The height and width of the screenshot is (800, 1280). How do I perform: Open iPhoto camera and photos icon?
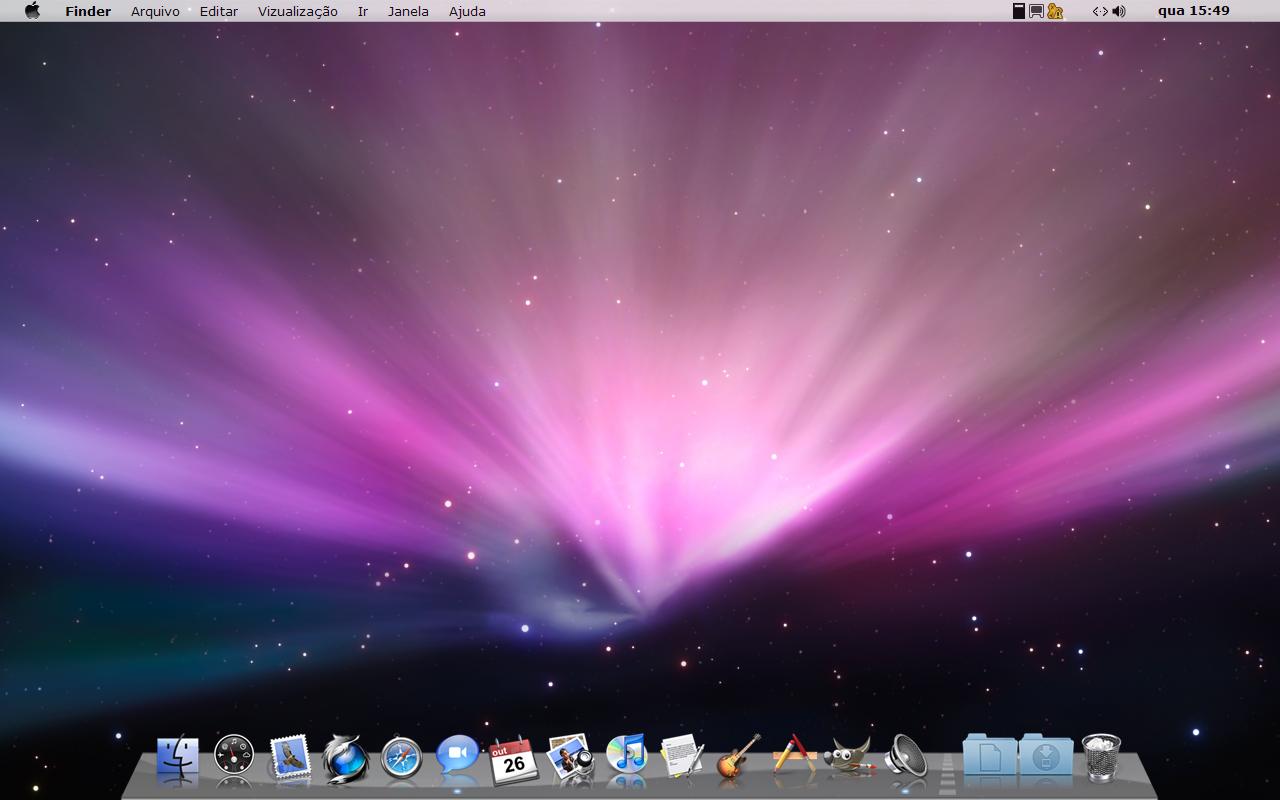pyautogui.click(x=571, y=757)
